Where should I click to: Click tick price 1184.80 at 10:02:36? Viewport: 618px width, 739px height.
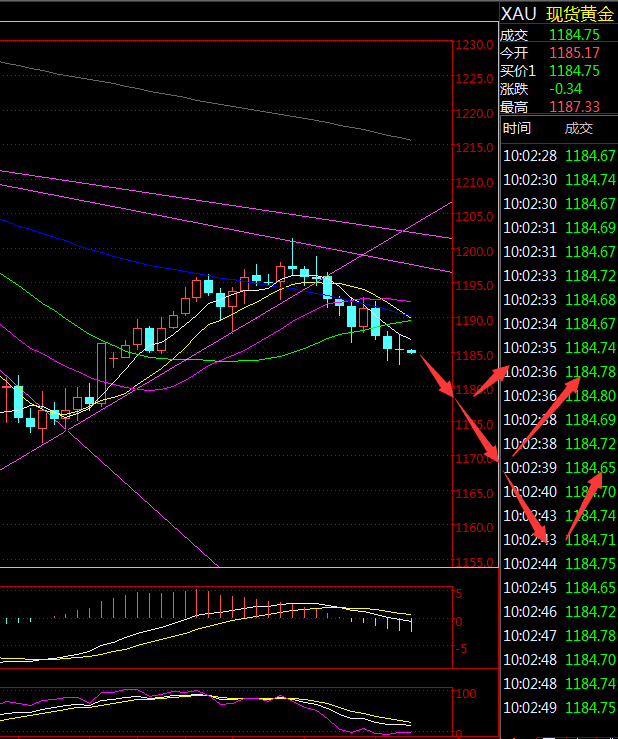click(x=590, y=396)
